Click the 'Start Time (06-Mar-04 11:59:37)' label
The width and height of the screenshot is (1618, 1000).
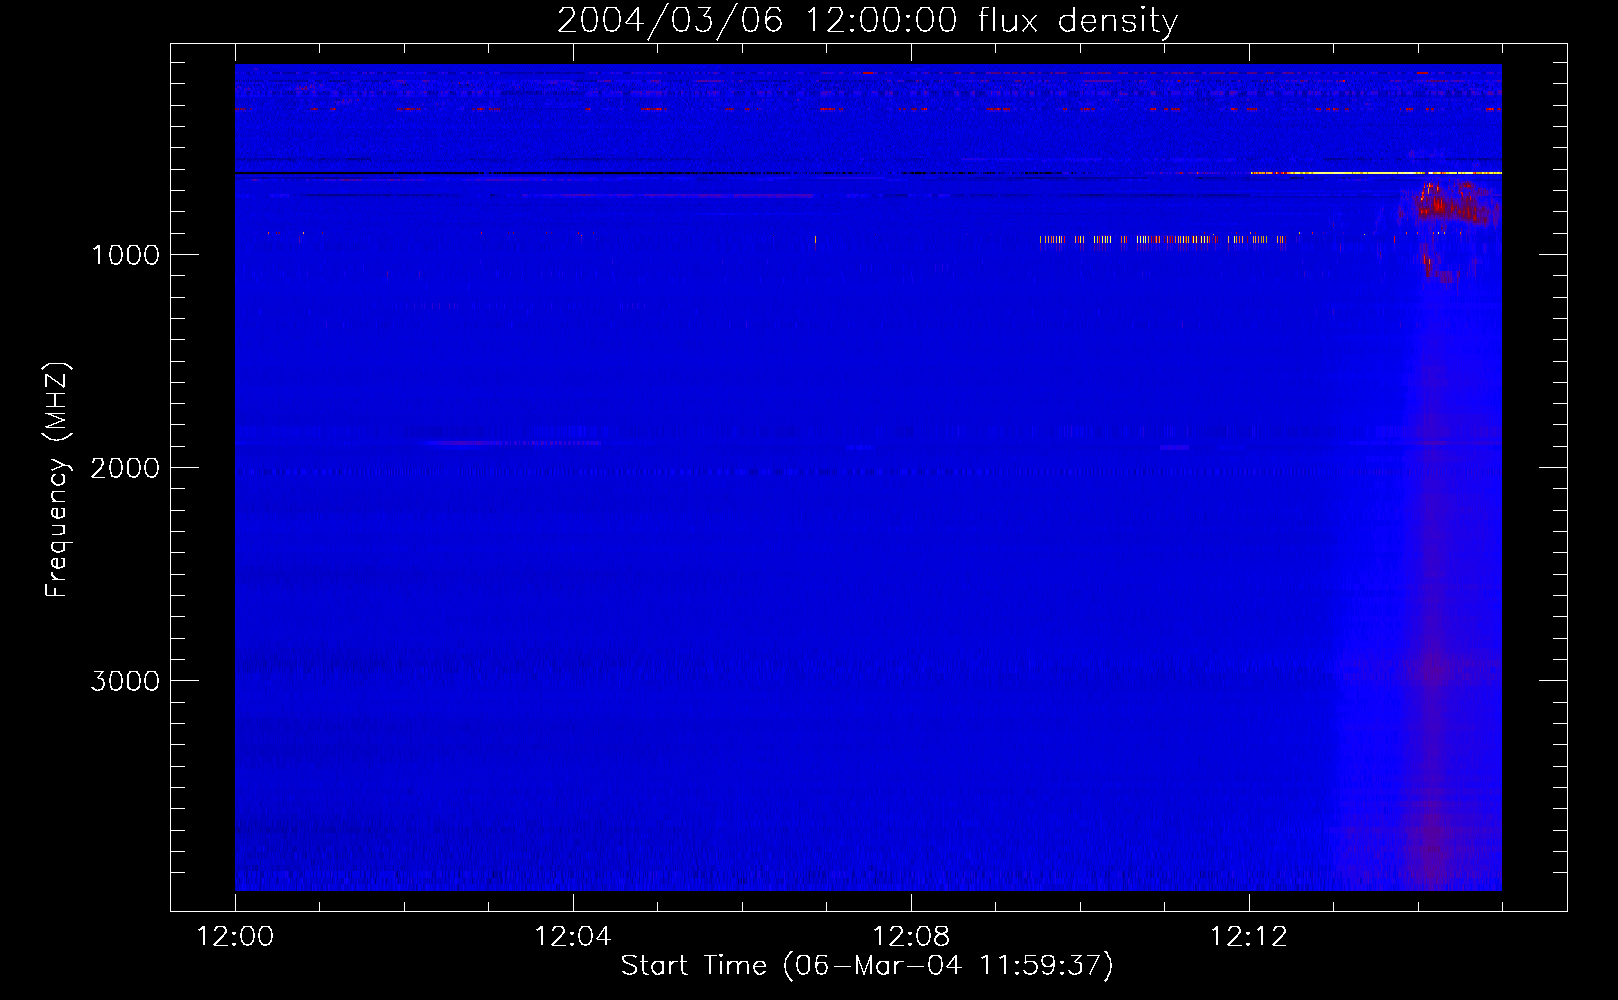(867, 966)
